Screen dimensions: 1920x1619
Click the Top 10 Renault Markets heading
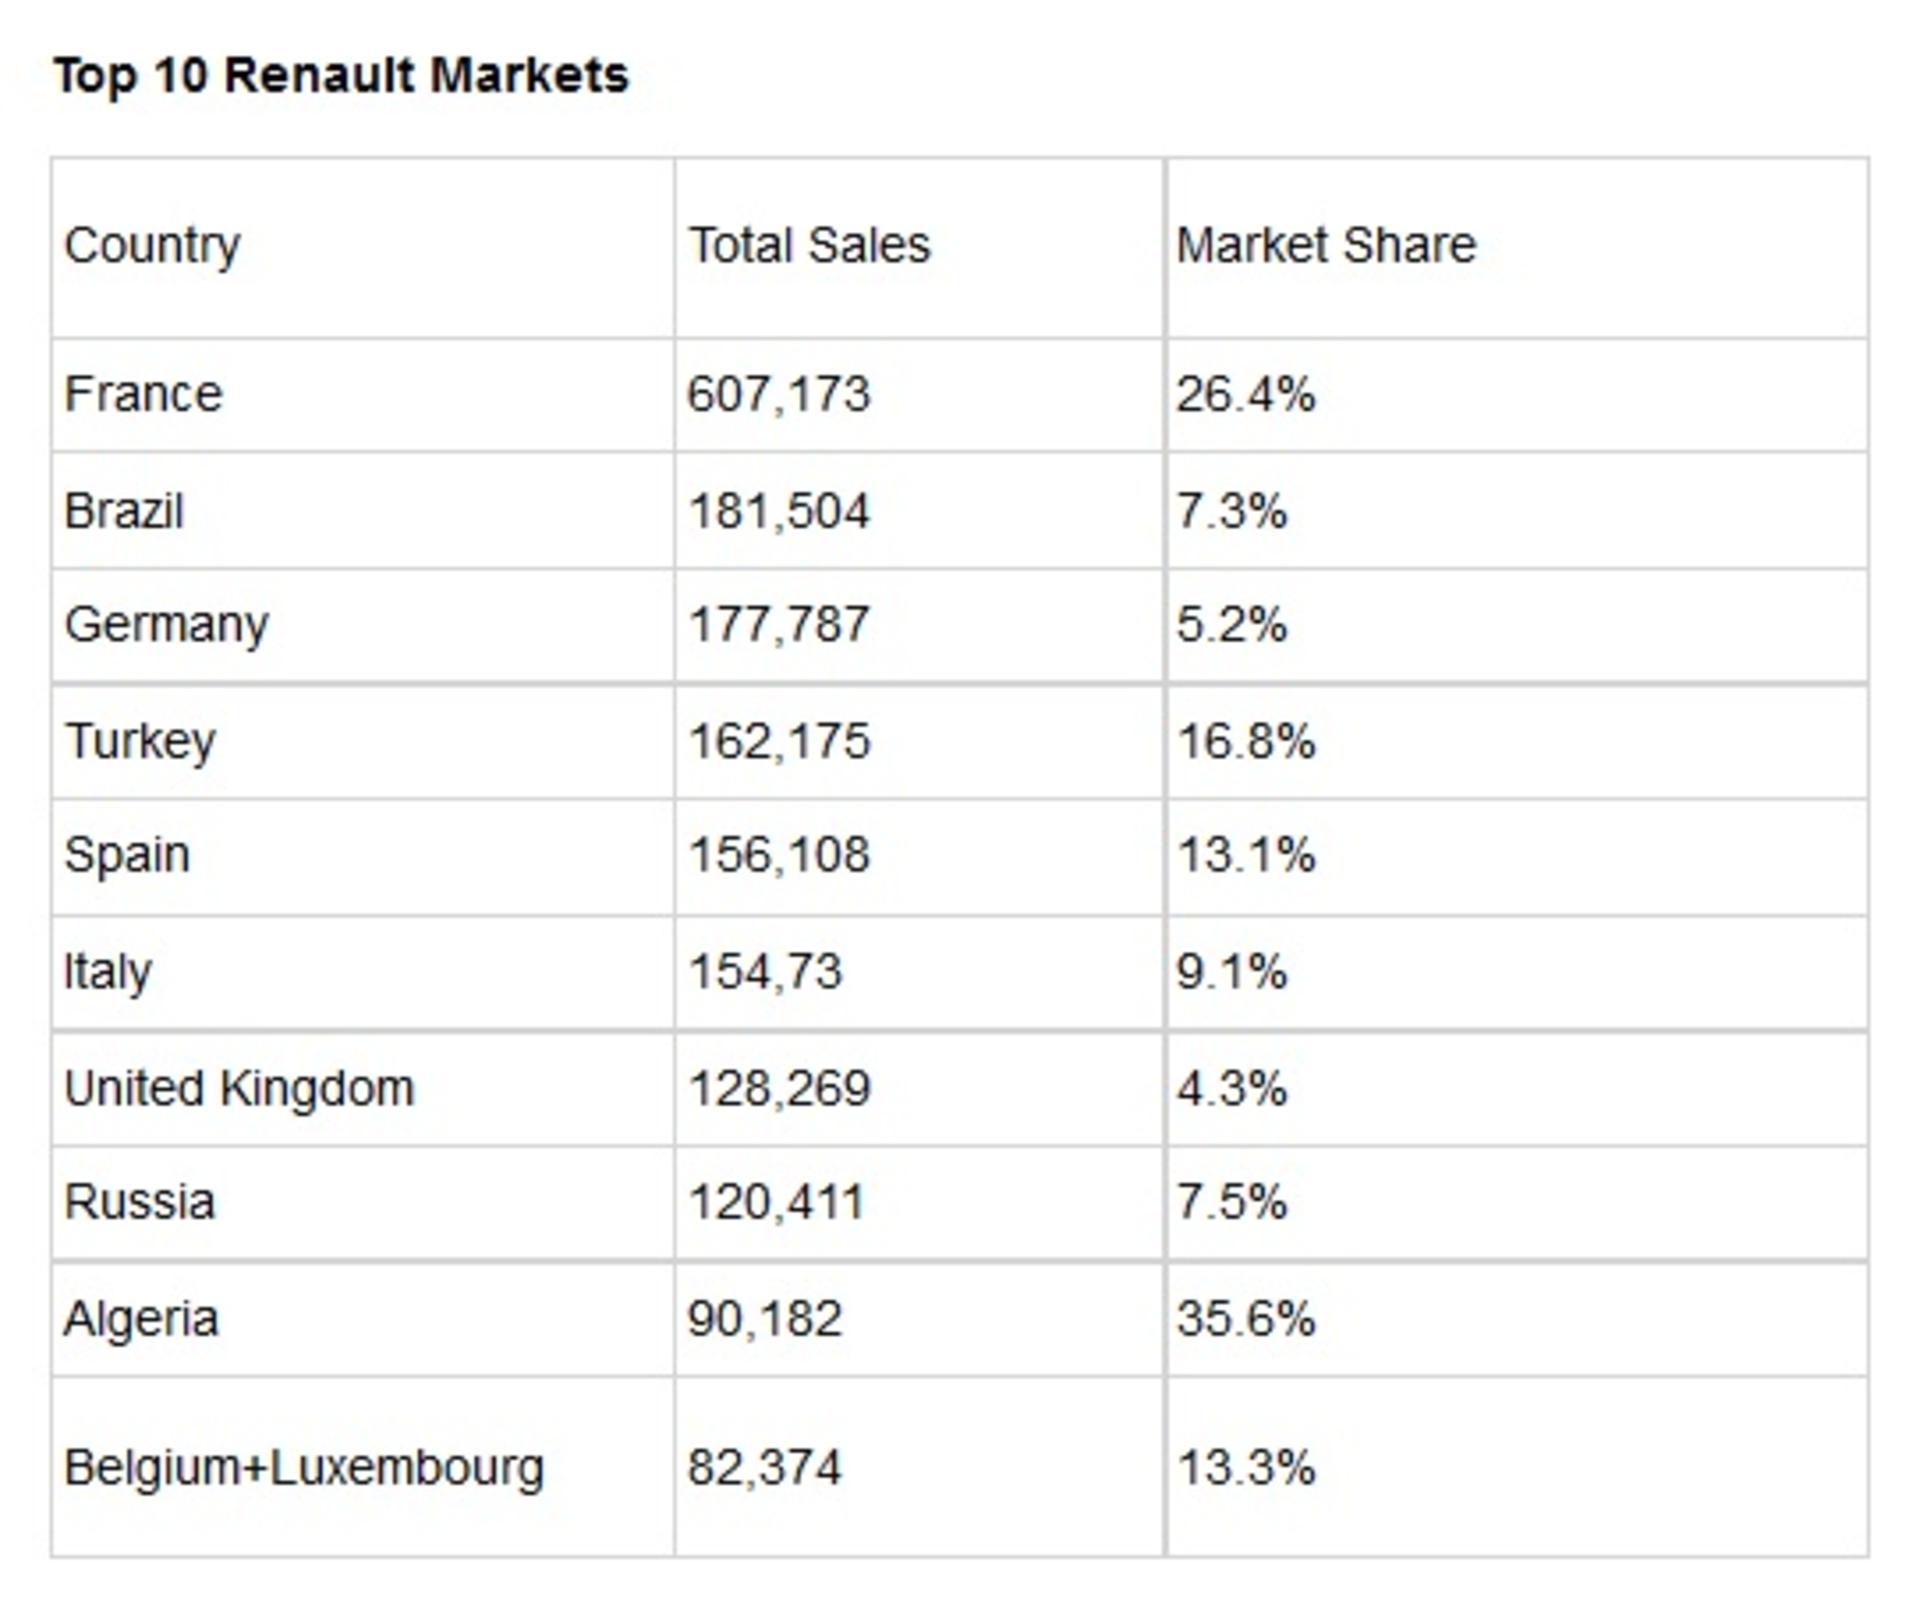tap(341, 77)
